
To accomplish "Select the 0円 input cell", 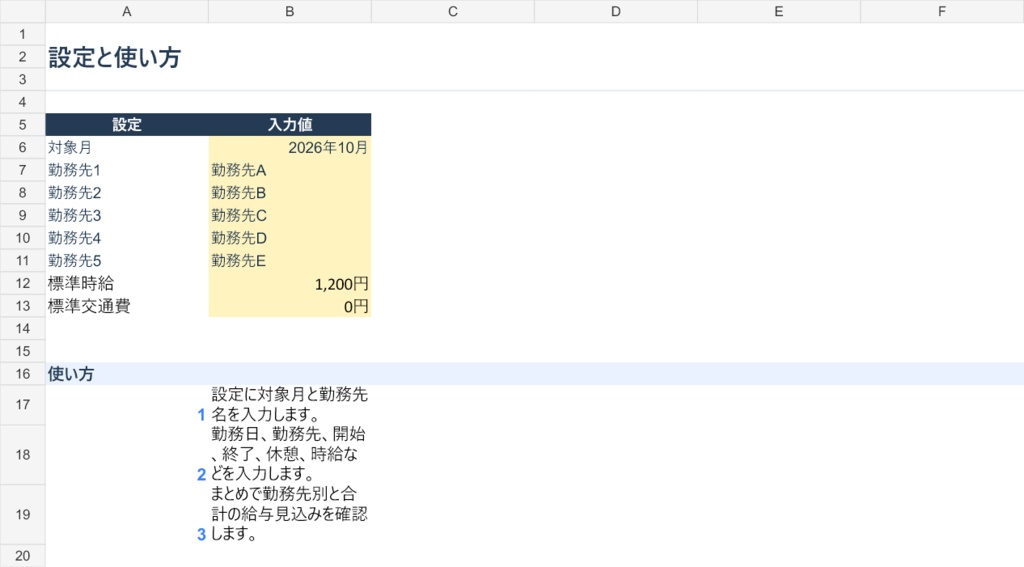I will [x=290, y=306].
